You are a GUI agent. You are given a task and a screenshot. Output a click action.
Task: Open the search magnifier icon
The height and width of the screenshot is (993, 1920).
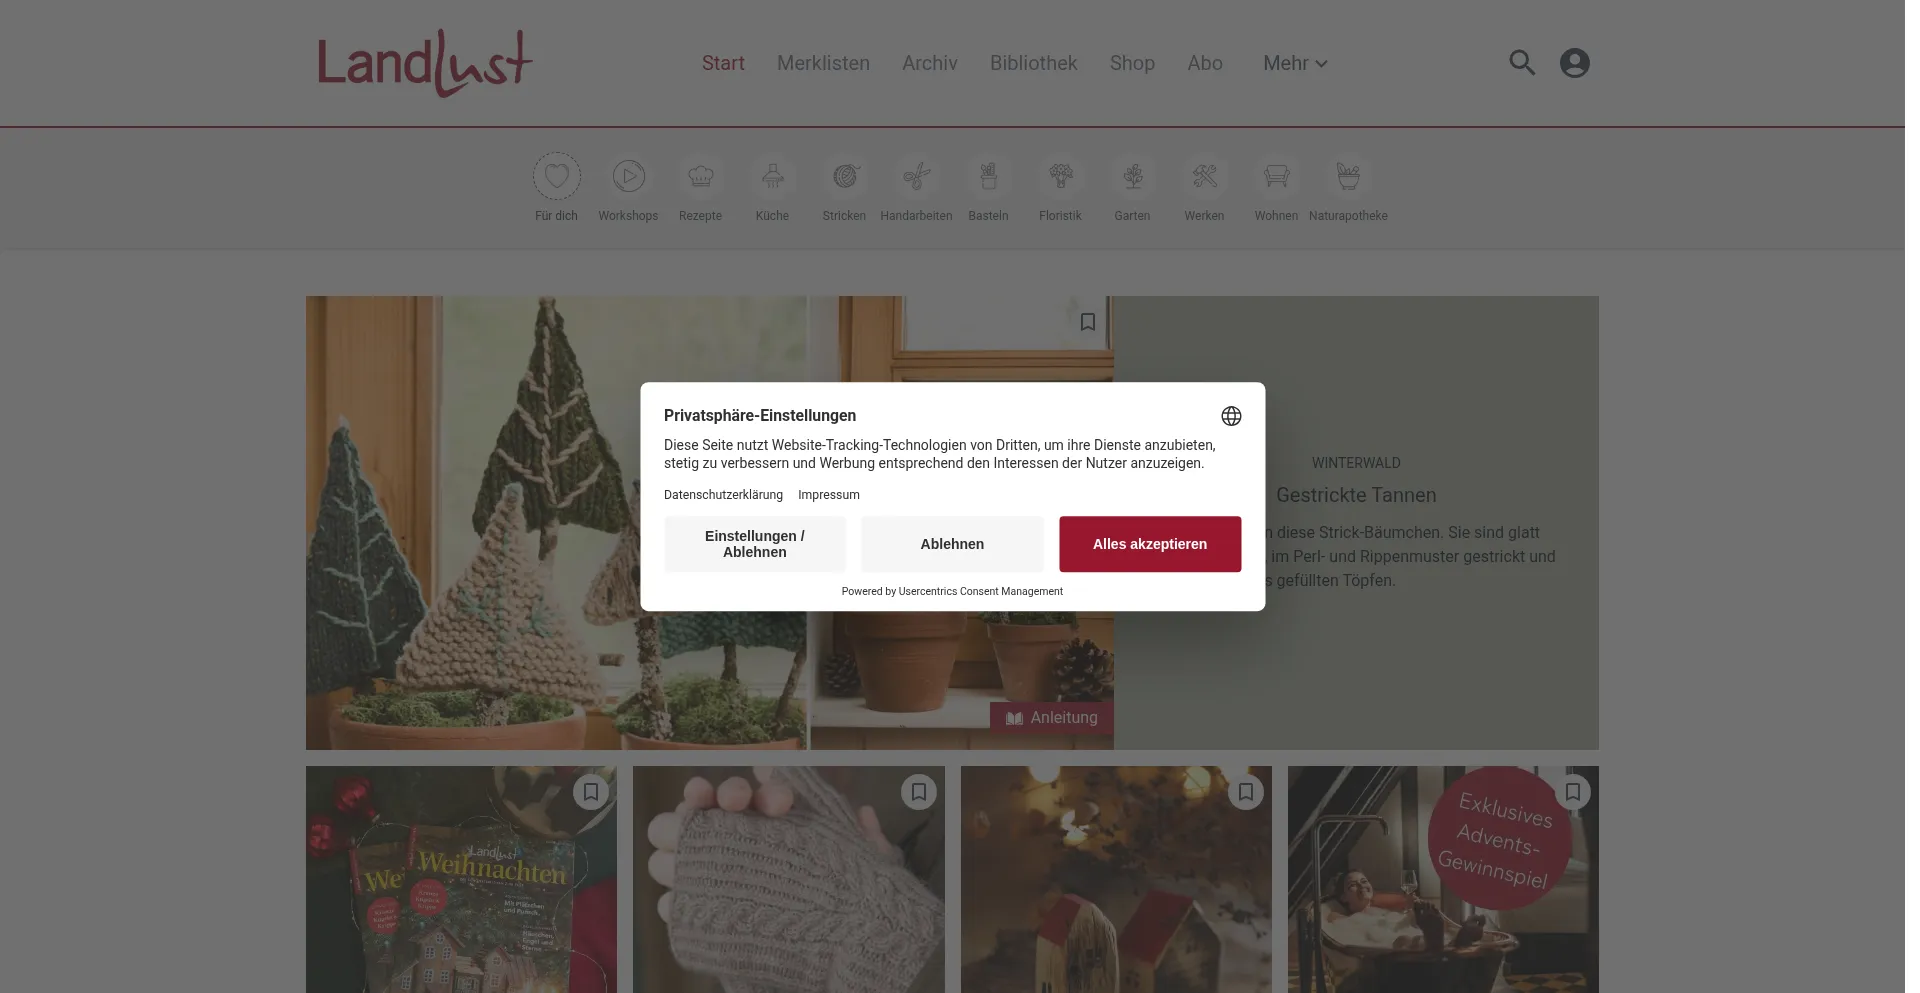tap(1521, 63)
